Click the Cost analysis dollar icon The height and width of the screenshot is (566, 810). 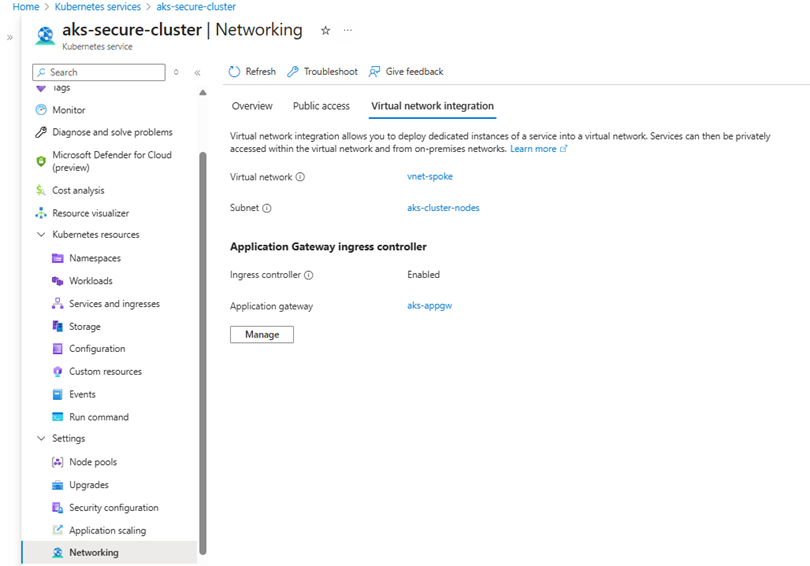[x=41, y=190]
